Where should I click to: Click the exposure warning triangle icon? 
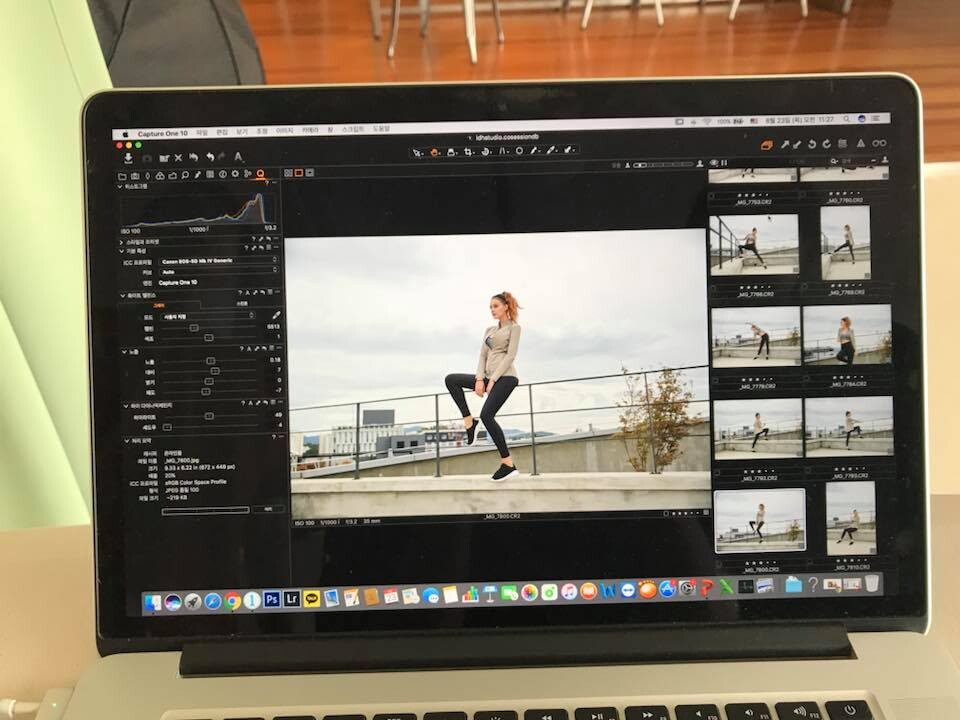pos(861,143)
